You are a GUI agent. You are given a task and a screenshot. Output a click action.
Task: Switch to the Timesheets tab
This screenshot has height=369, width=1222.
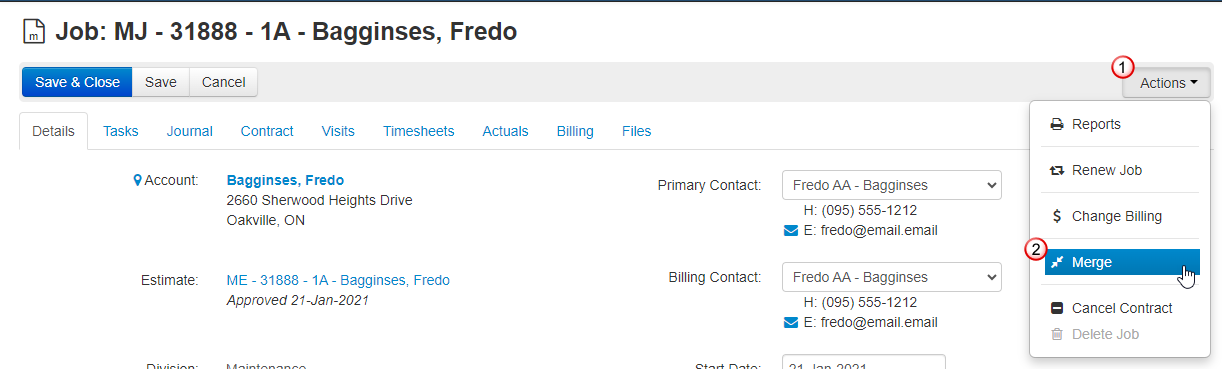coord(418,131)
